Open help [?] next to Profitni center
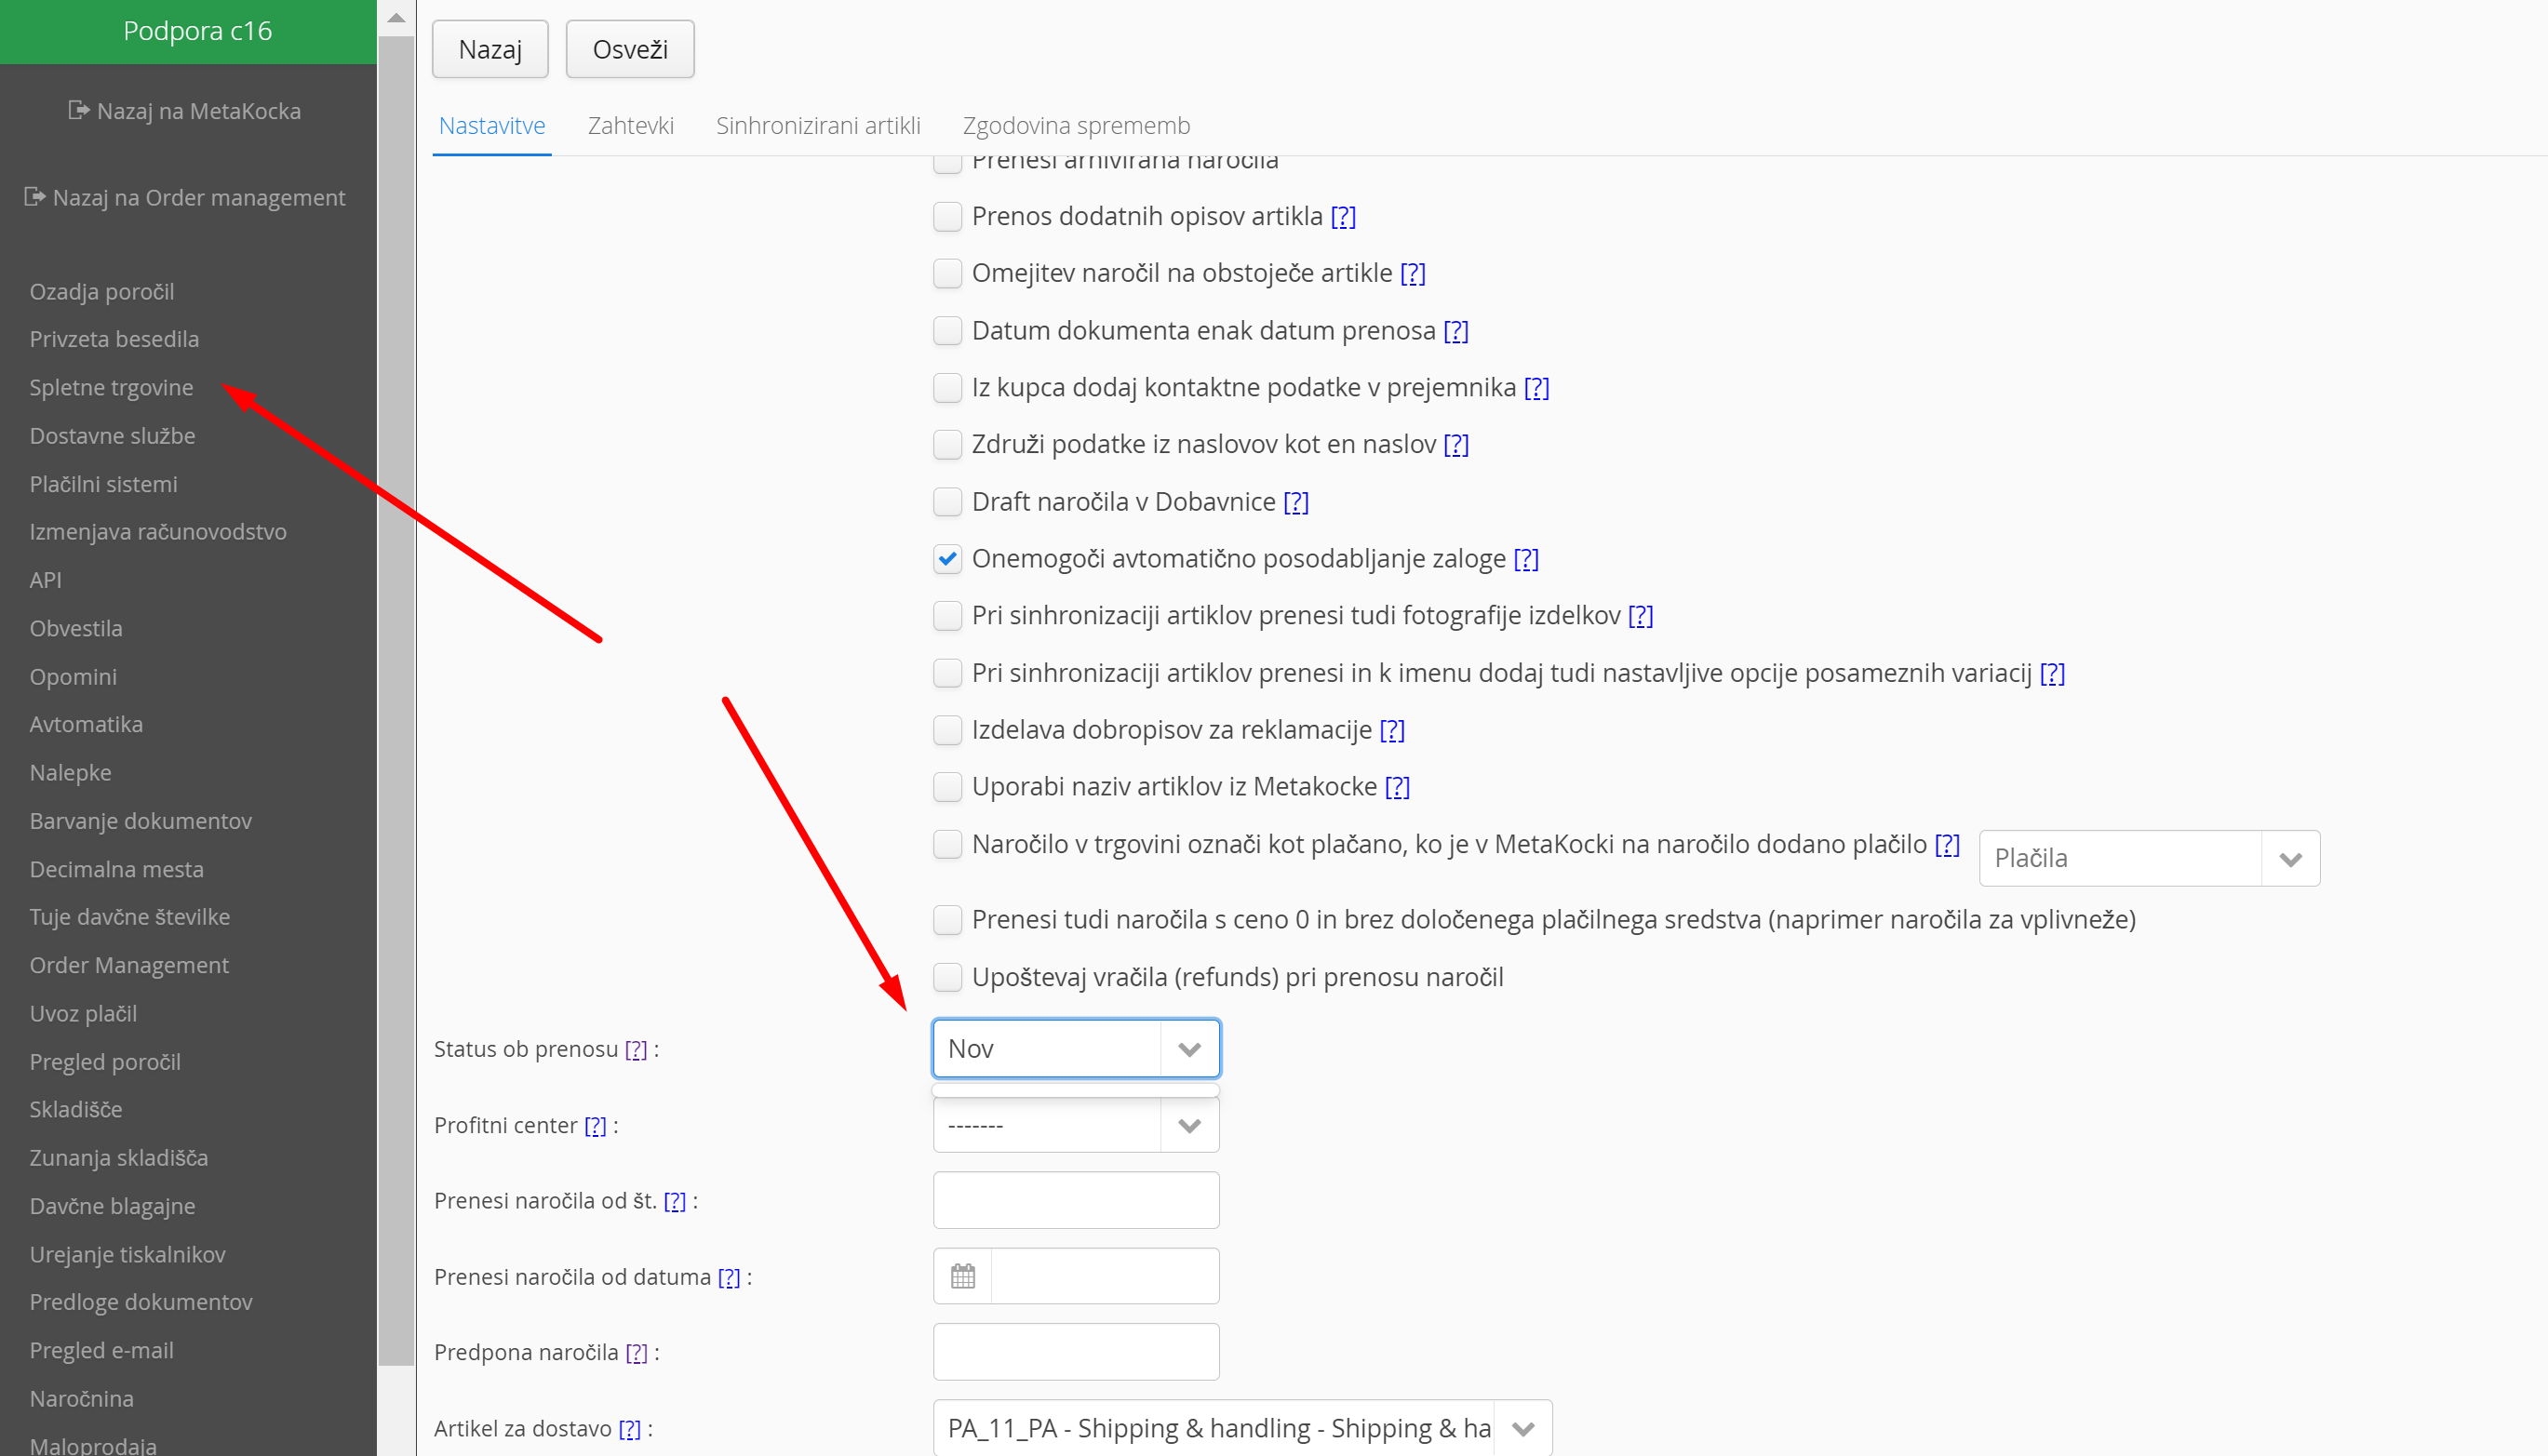Viewport: 2548px width, 1456px height. (595, 1125)
